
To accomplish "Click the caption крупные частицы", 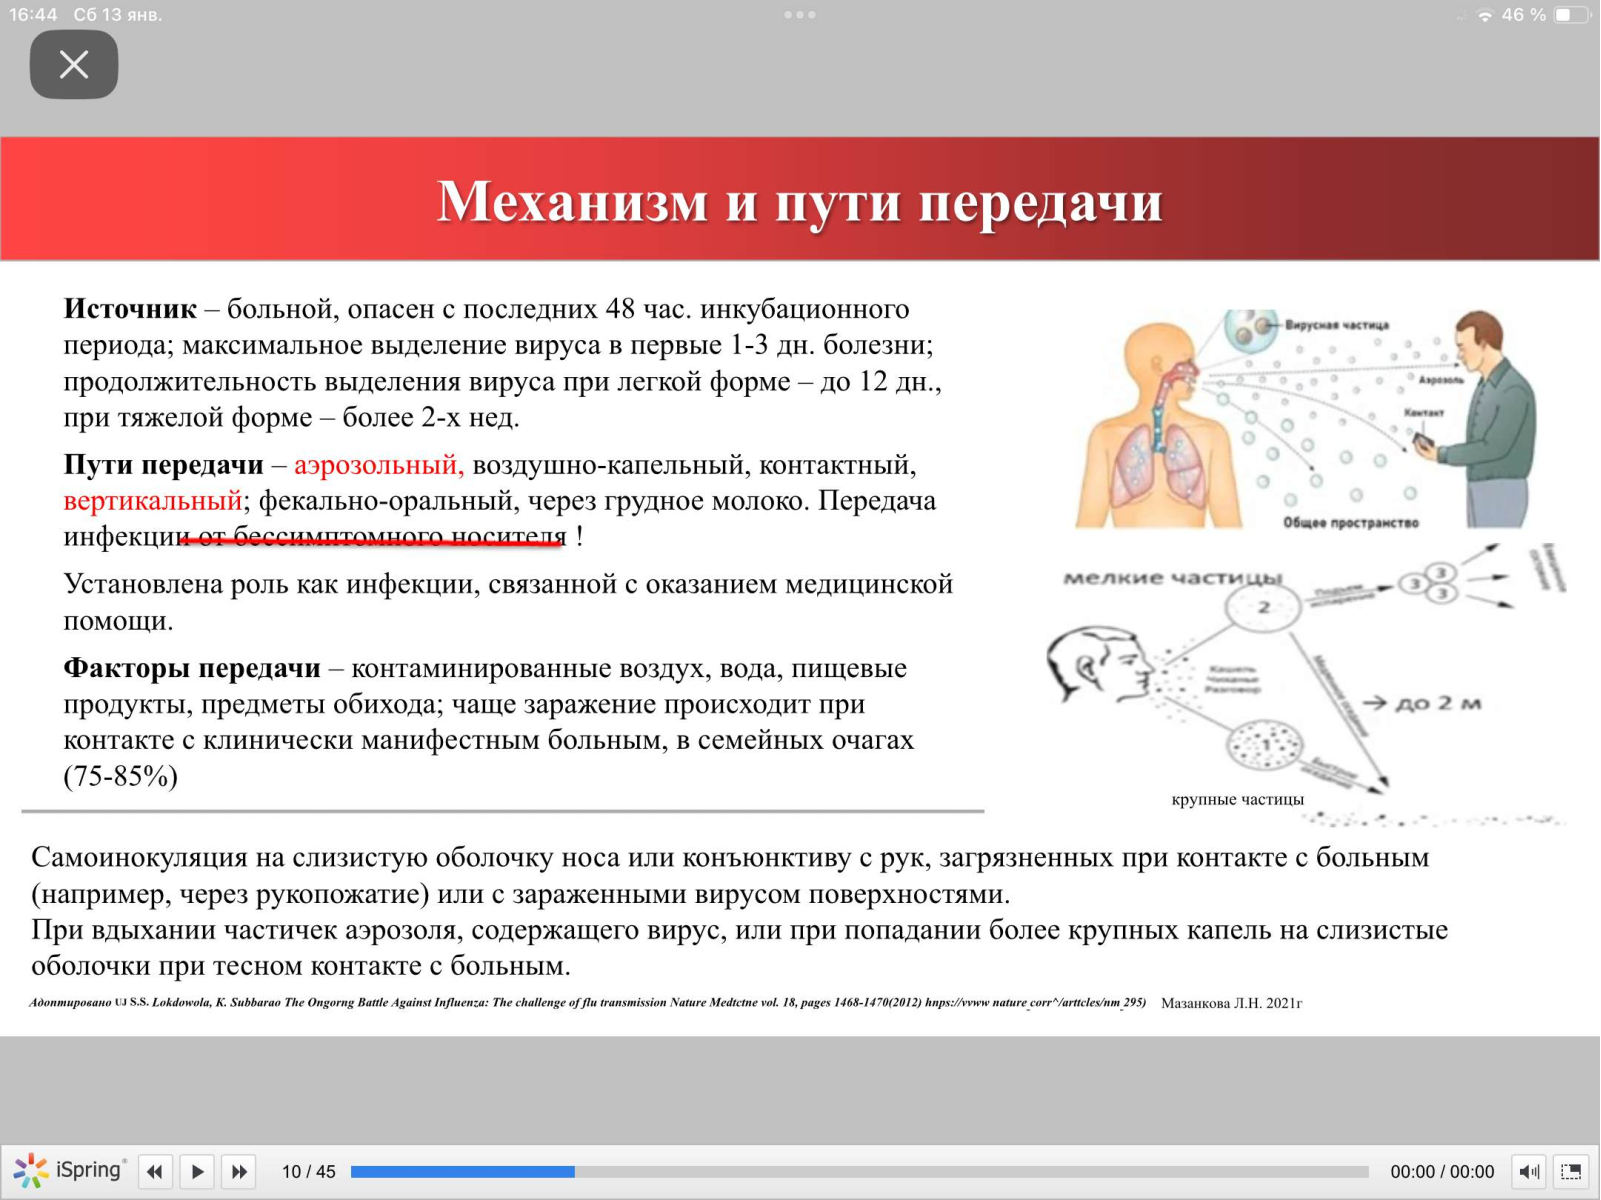I will pos(1238,799).
